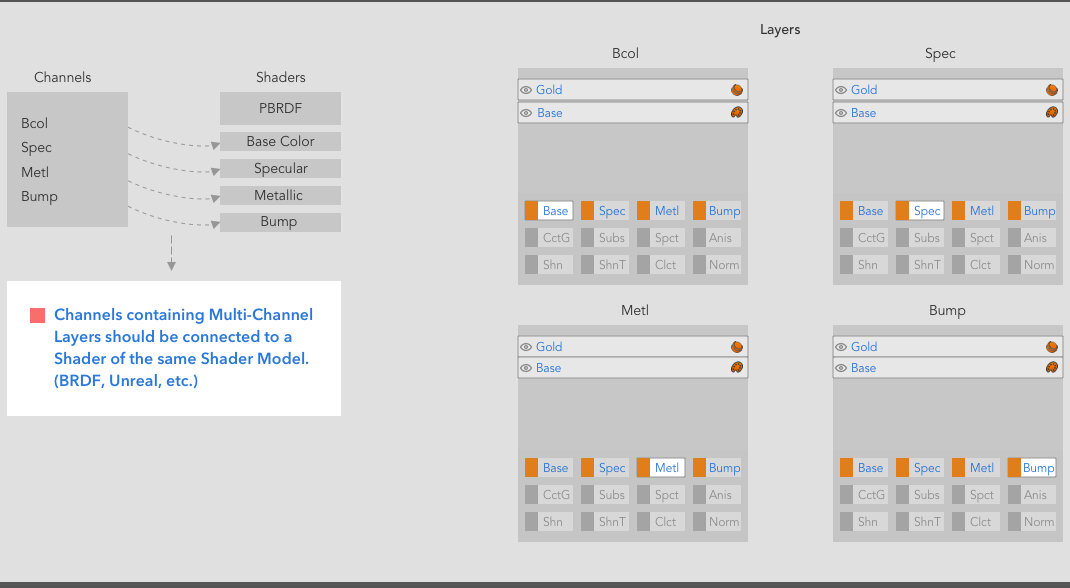Click the paint icon on Base layer in Bump
1070x588 pixels.
(x=1051, y=367)
